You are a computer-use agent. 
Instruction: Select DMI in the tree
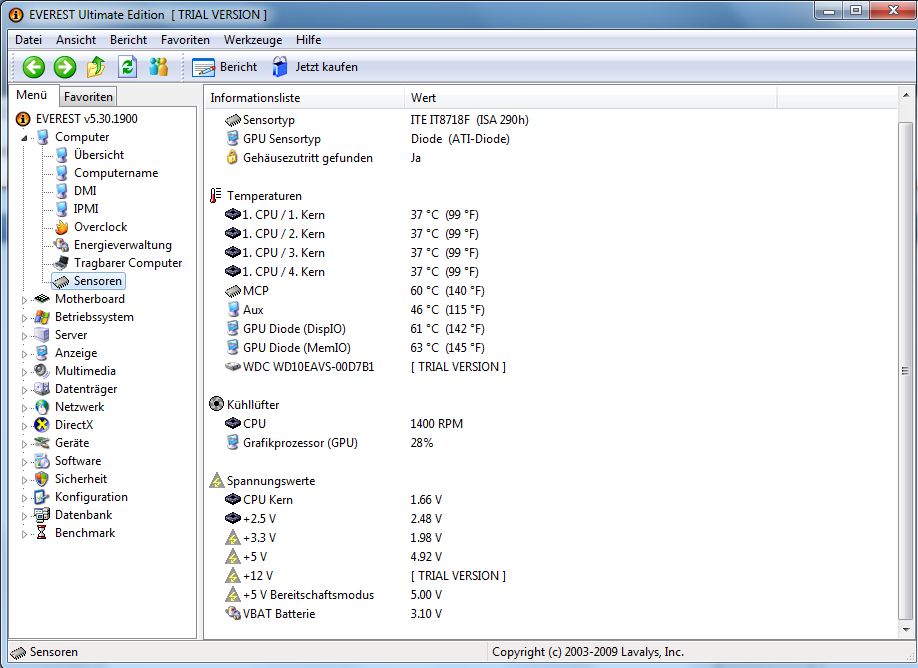pyautogui.click(x=85, y=191)
